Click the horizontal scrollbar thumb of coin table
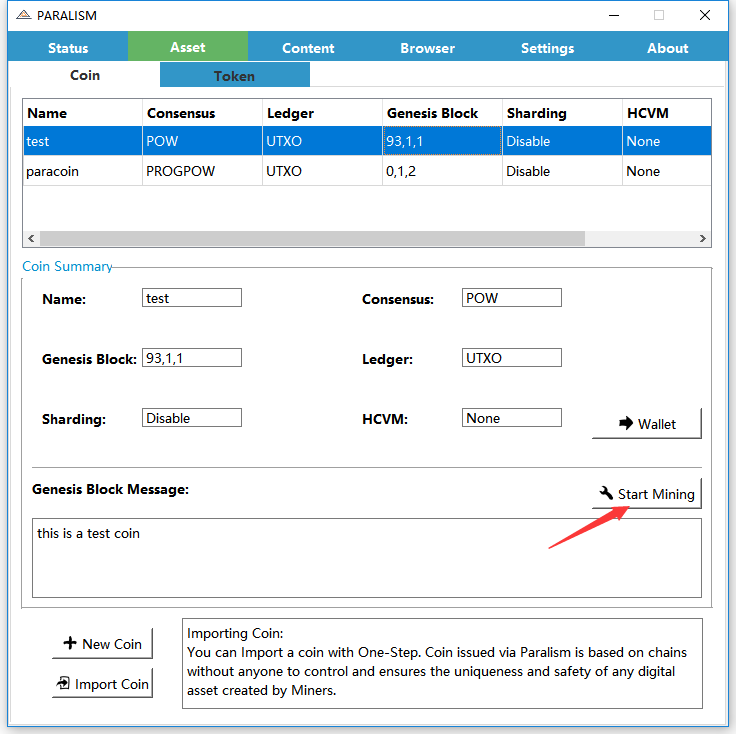 coord(312,238)
